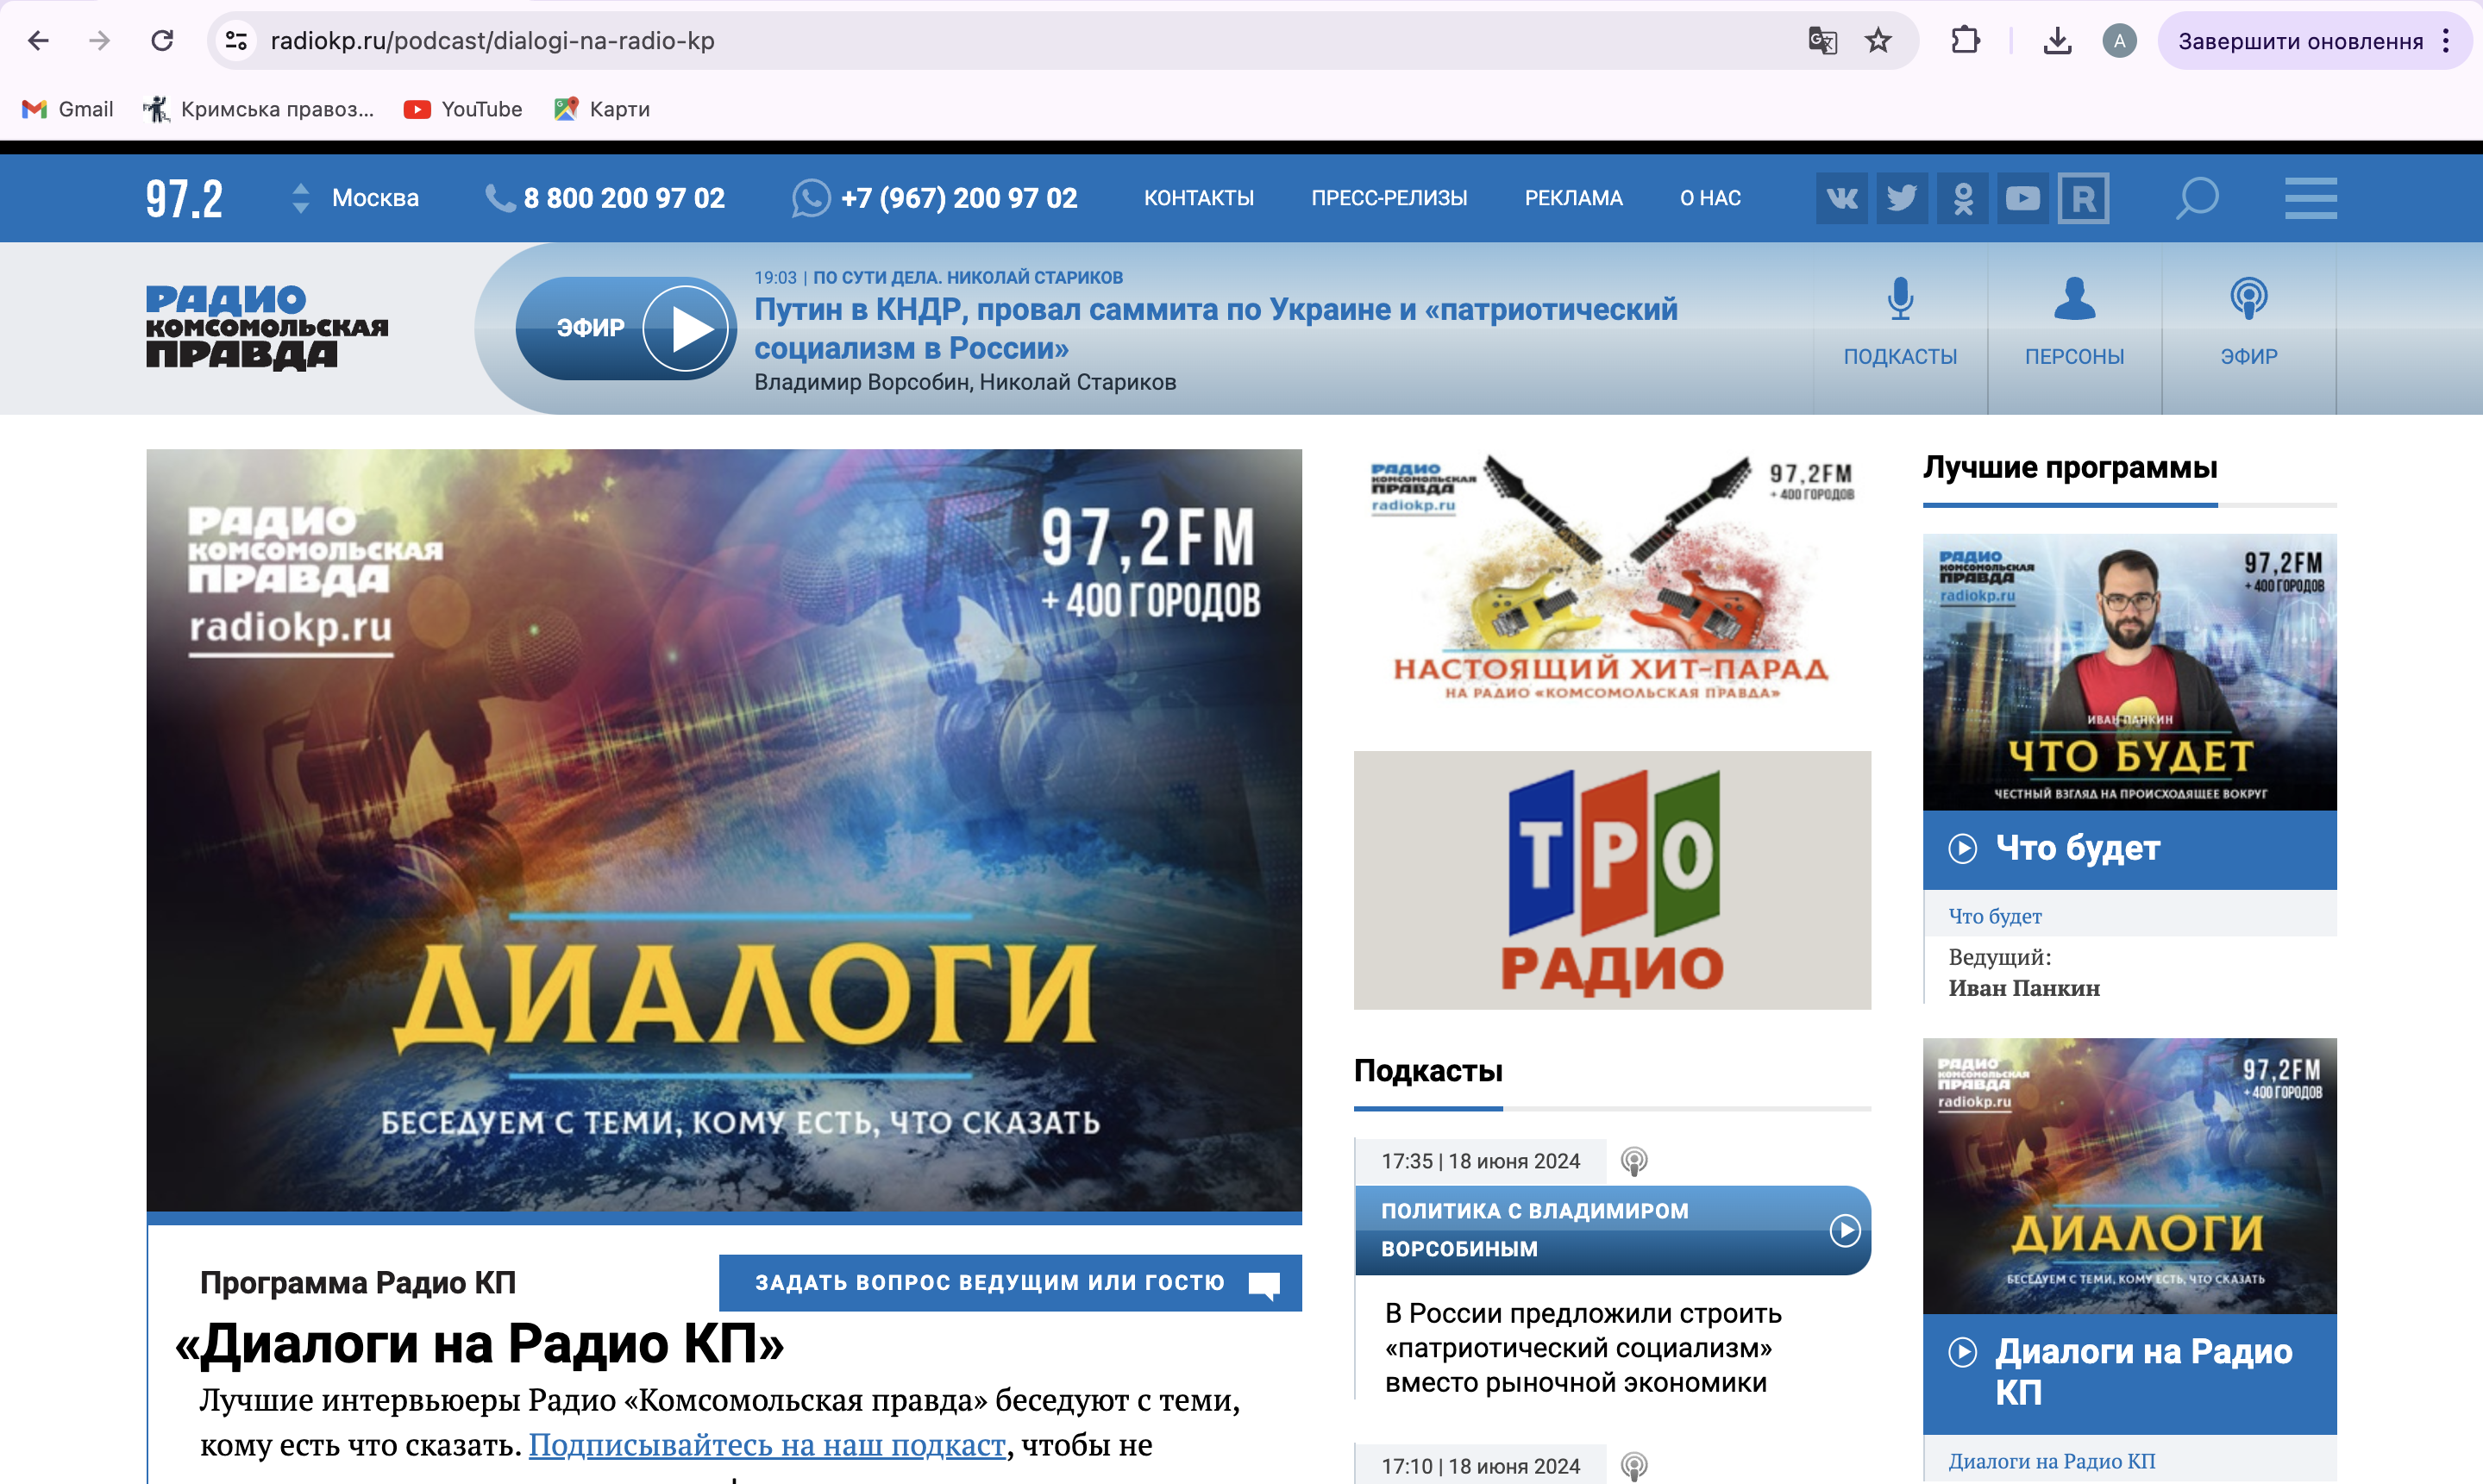Click ЗАДАТЬ ВОПРОС ВЕДУЩИМ ИЛИ ГОСТЮ button
This screenshot has height=1484, width=2483.
coord(1010,1283)
